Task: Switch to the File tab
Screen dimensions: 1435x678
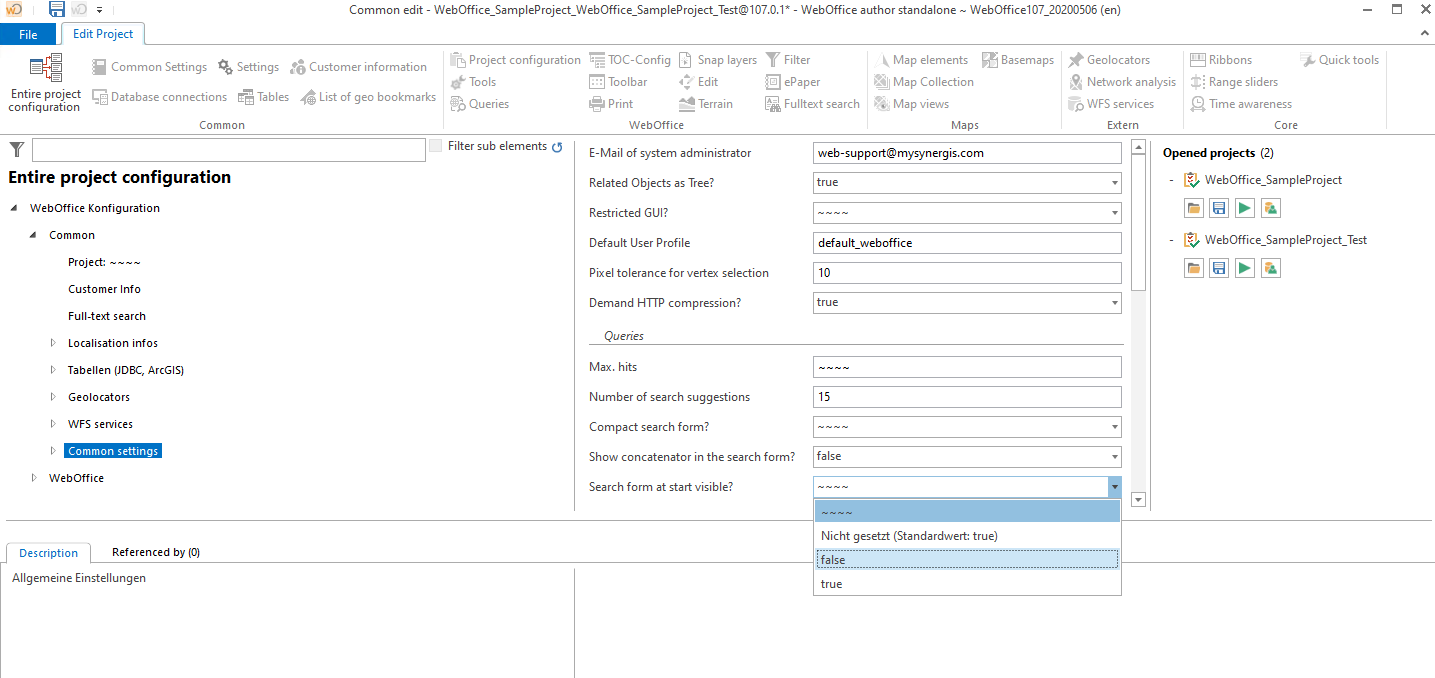Action: [28, 33]
